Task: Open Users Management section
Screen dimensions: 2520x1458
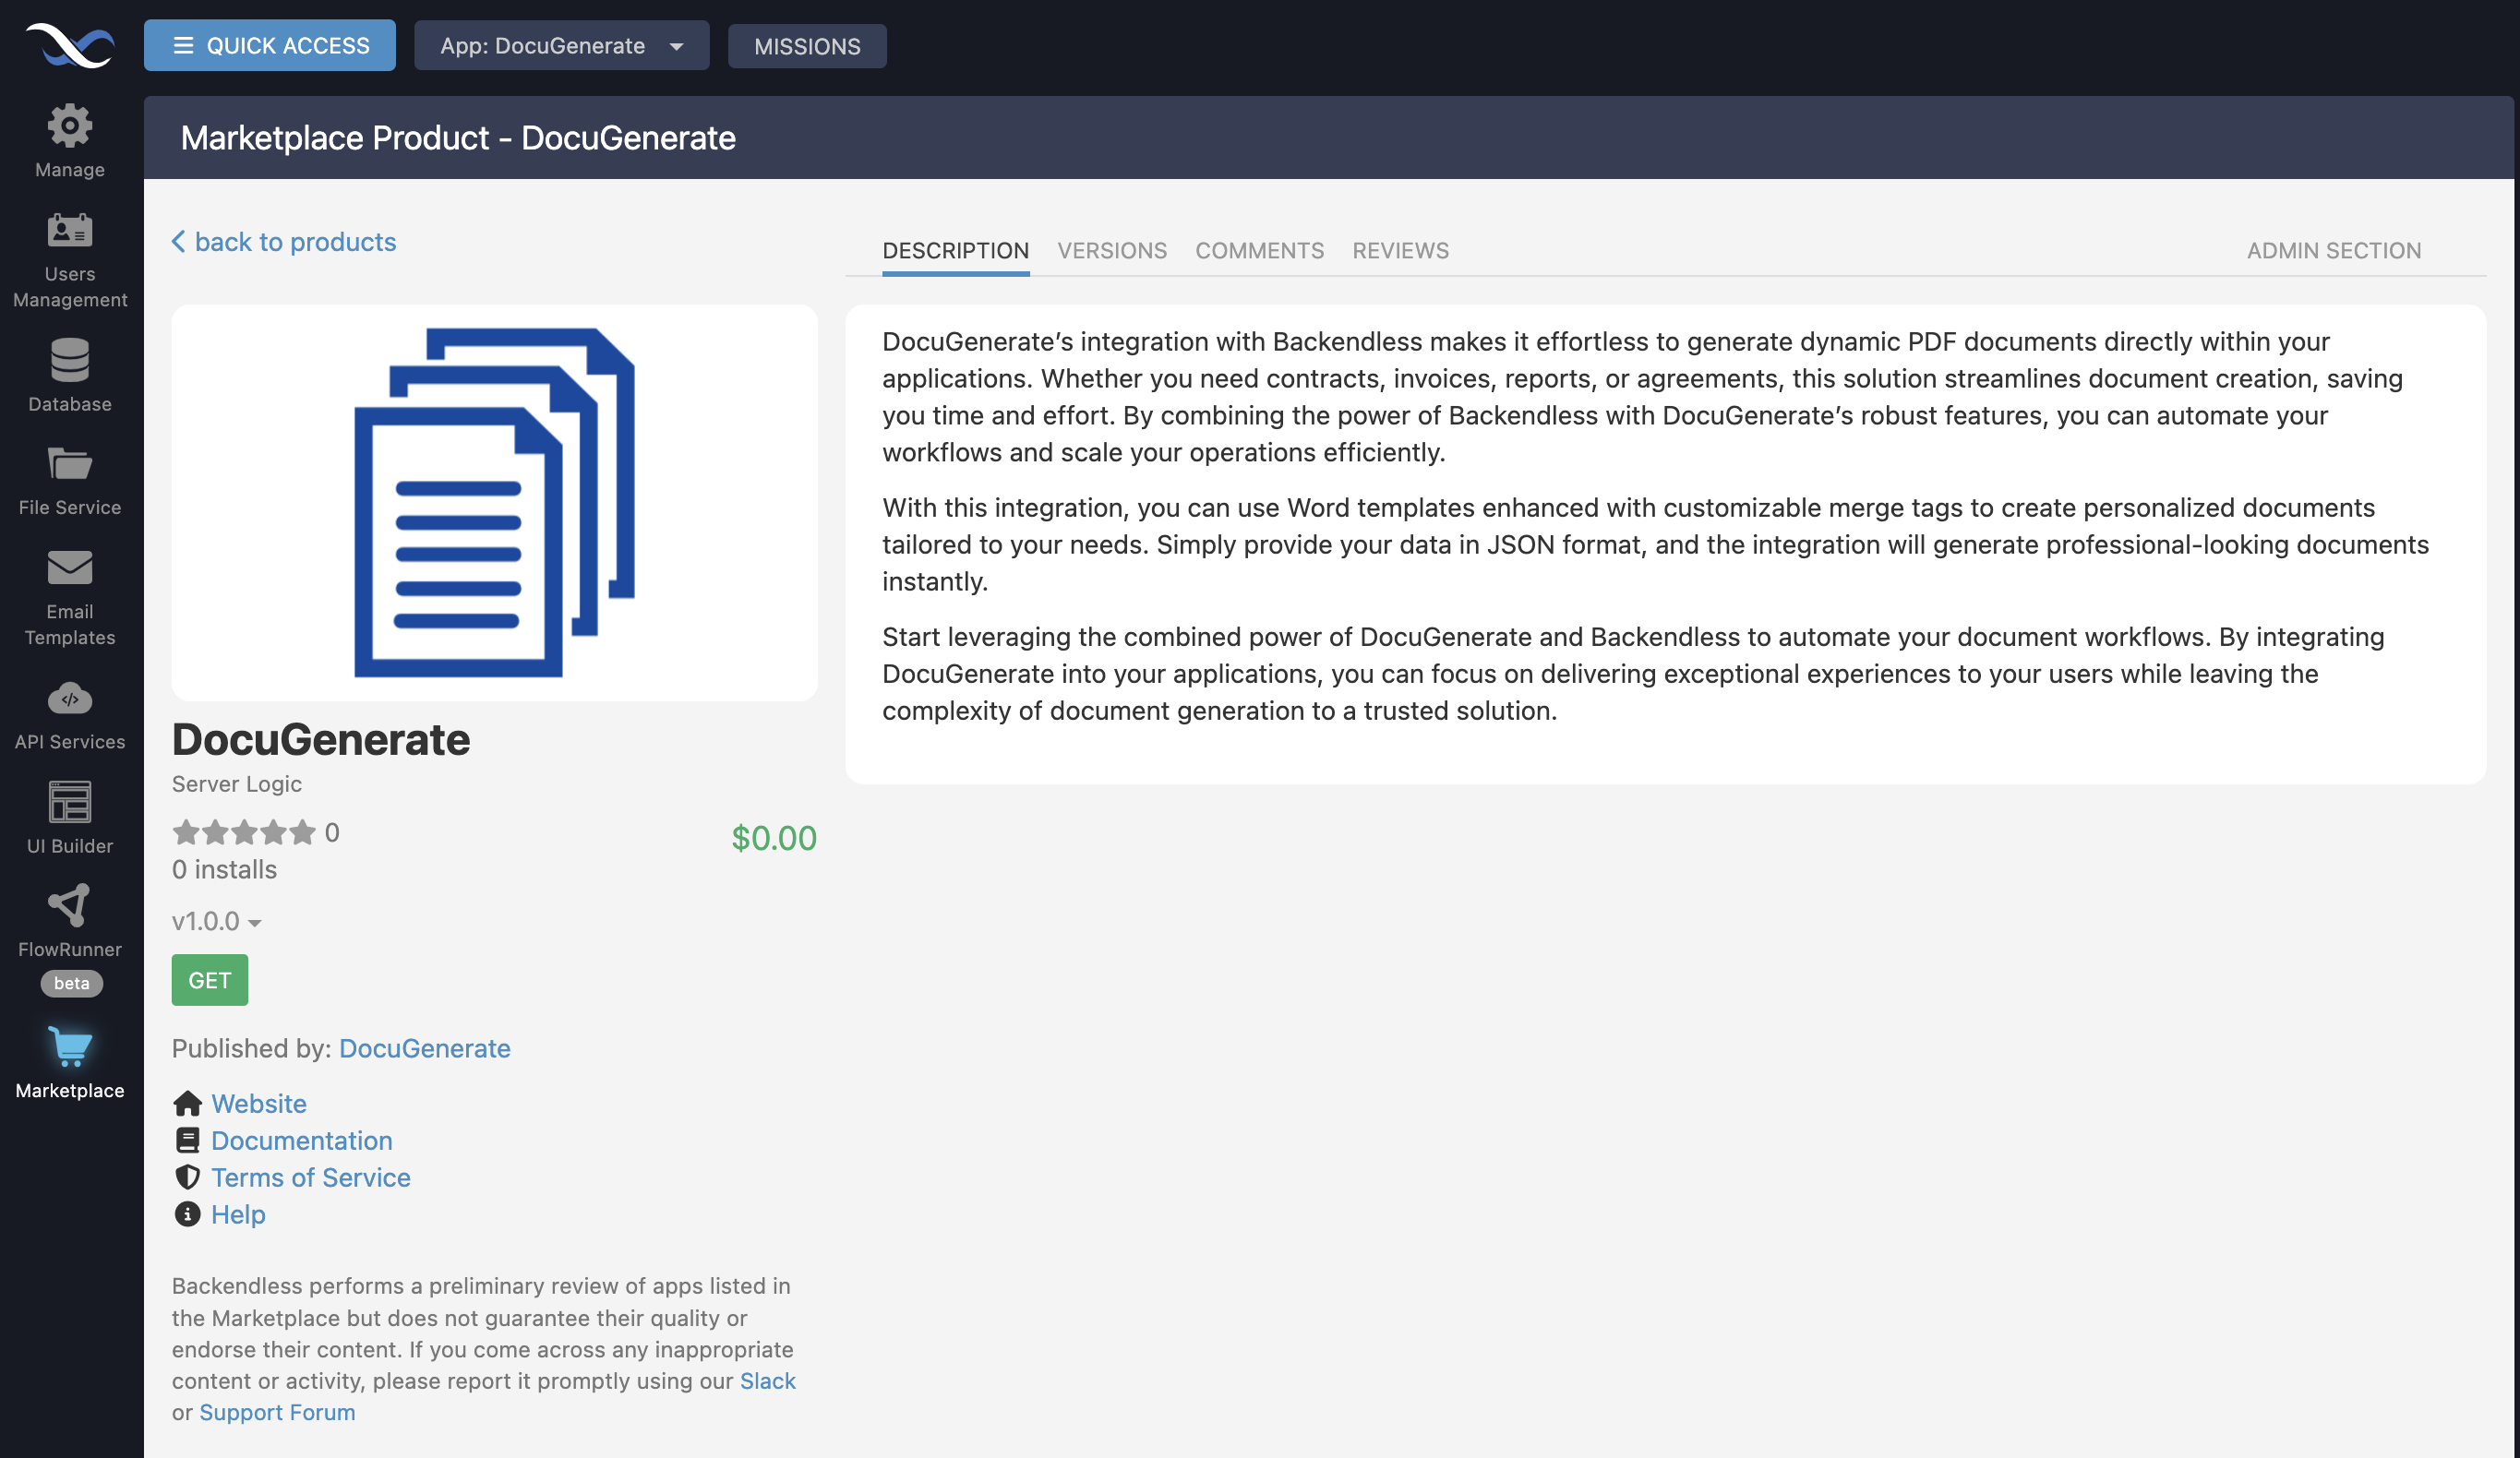Action: pos(70,260)
